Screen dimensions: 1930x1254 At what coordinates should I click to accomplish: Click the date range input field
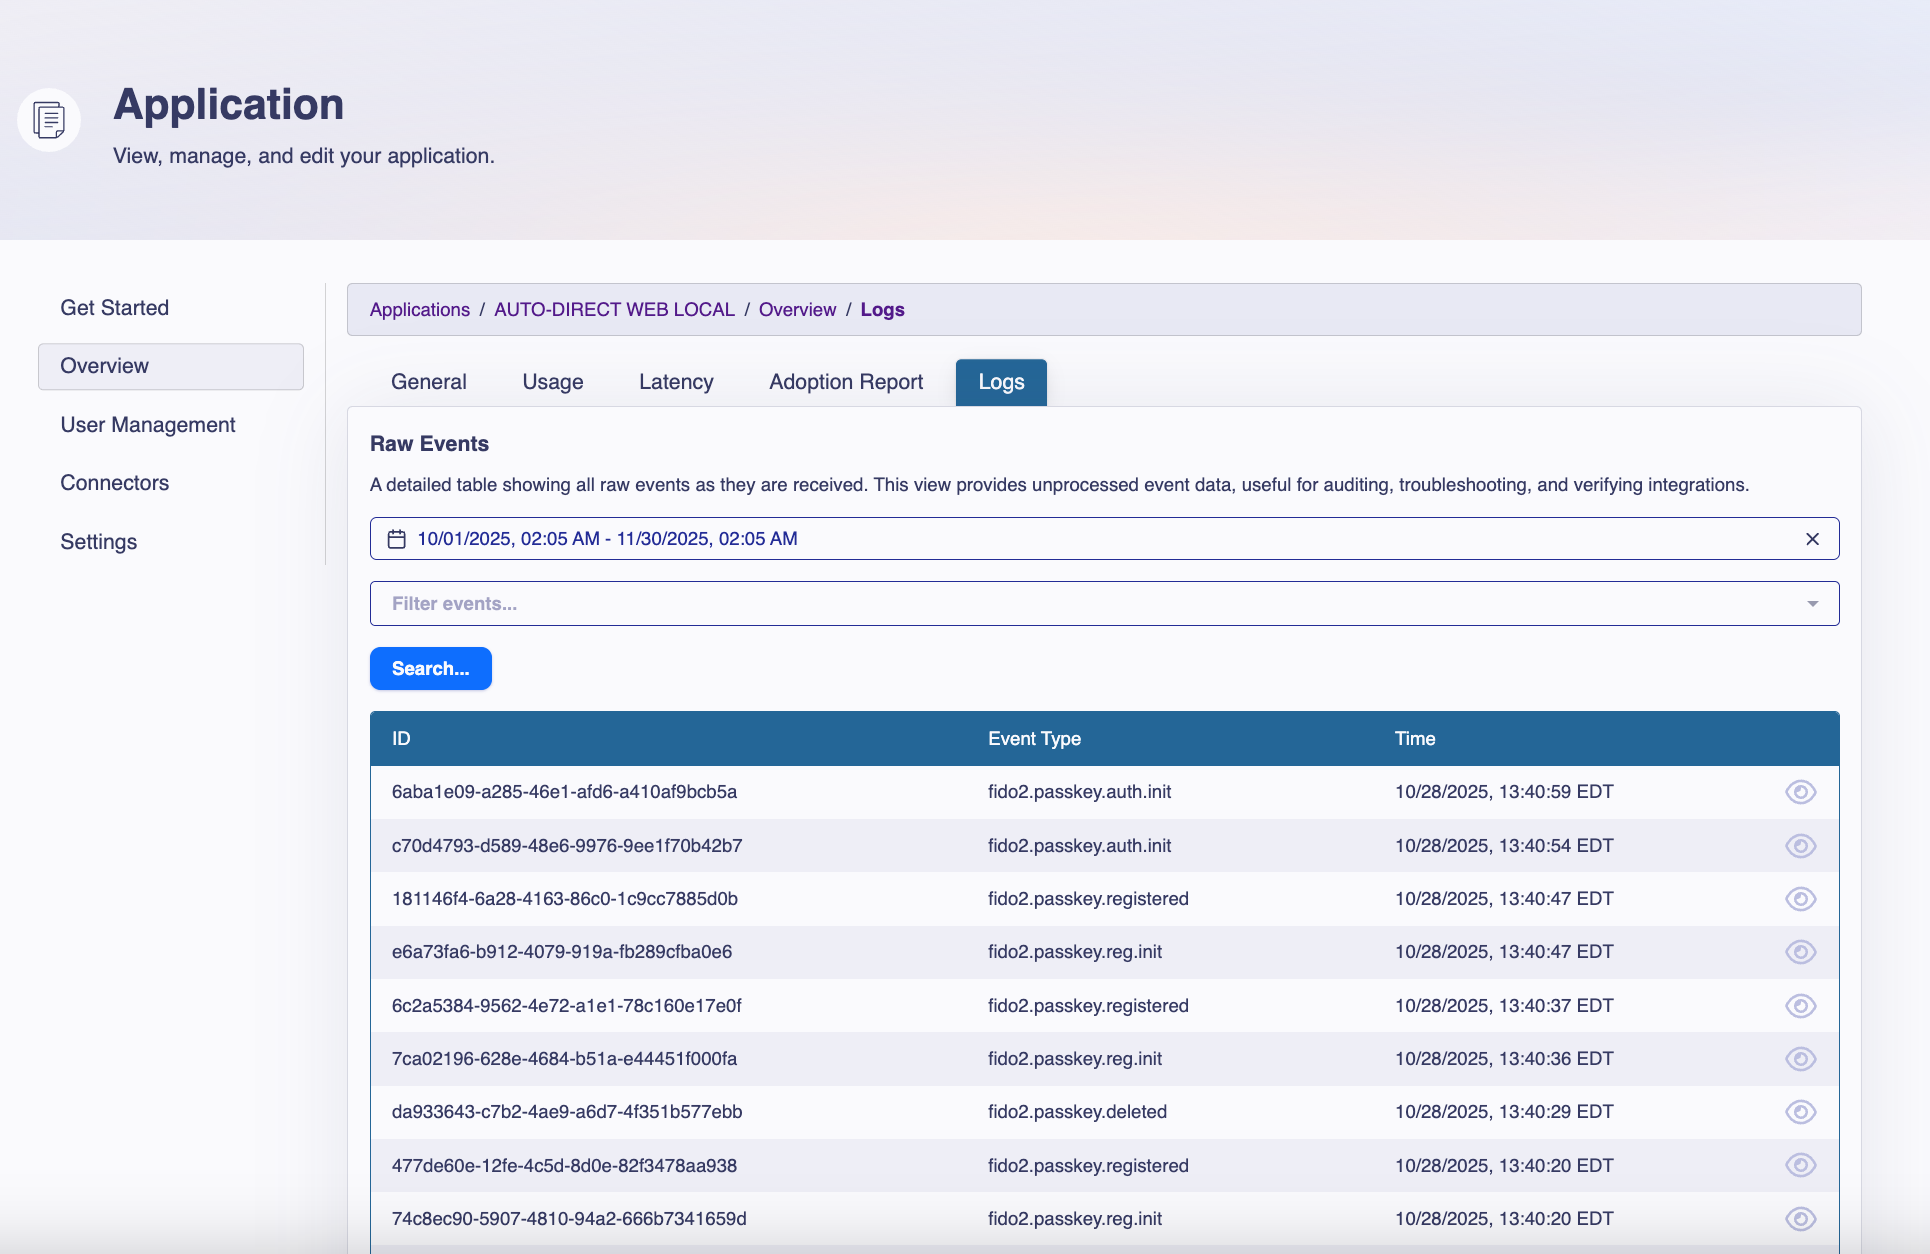pos(900,538)
